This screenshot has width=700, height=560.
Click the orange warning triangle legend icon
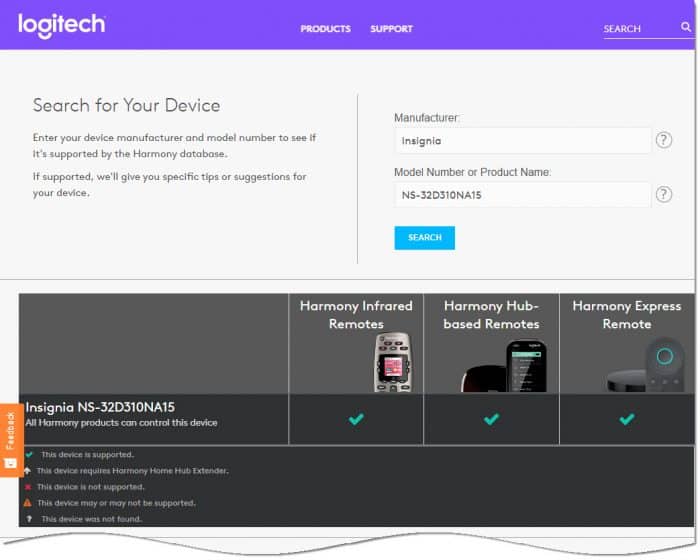[x=28, y=503]
